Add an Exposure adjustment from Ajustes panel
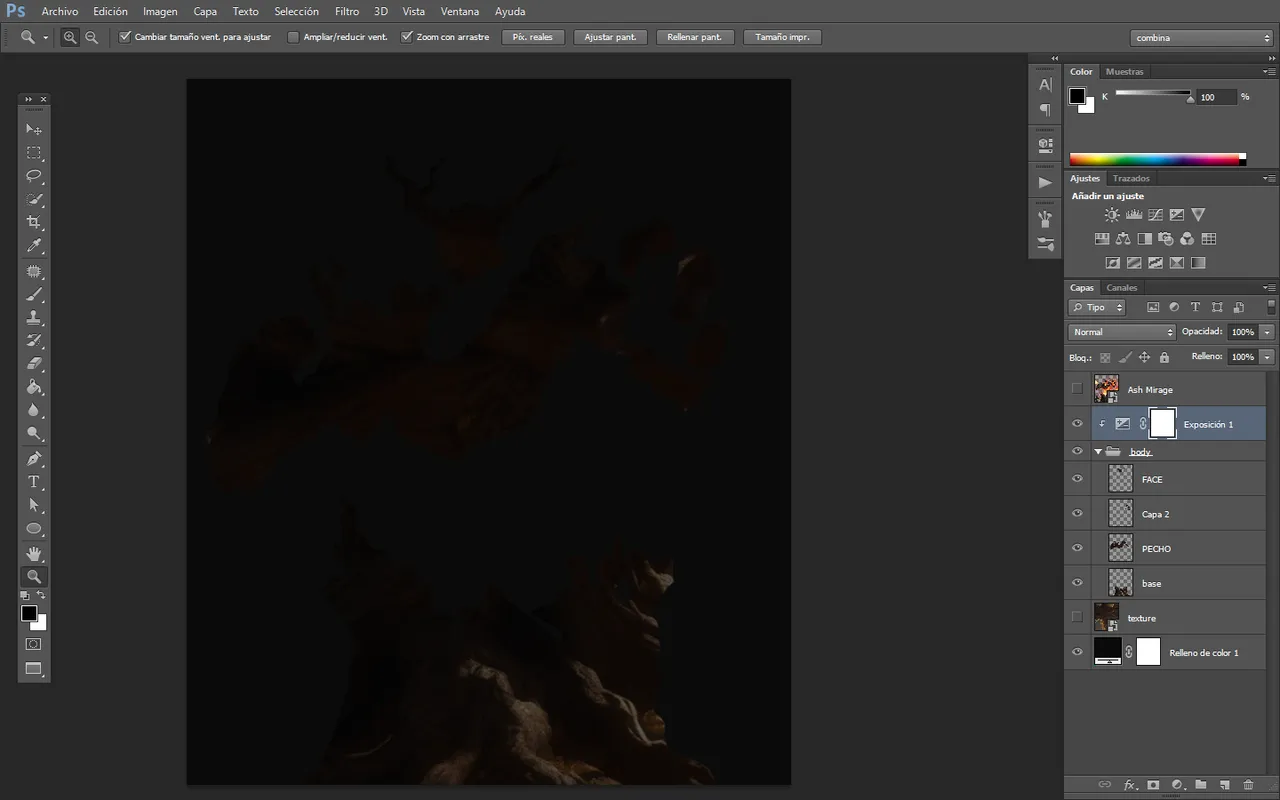Screen dimensions: 1280x800 click(1177, 215)
